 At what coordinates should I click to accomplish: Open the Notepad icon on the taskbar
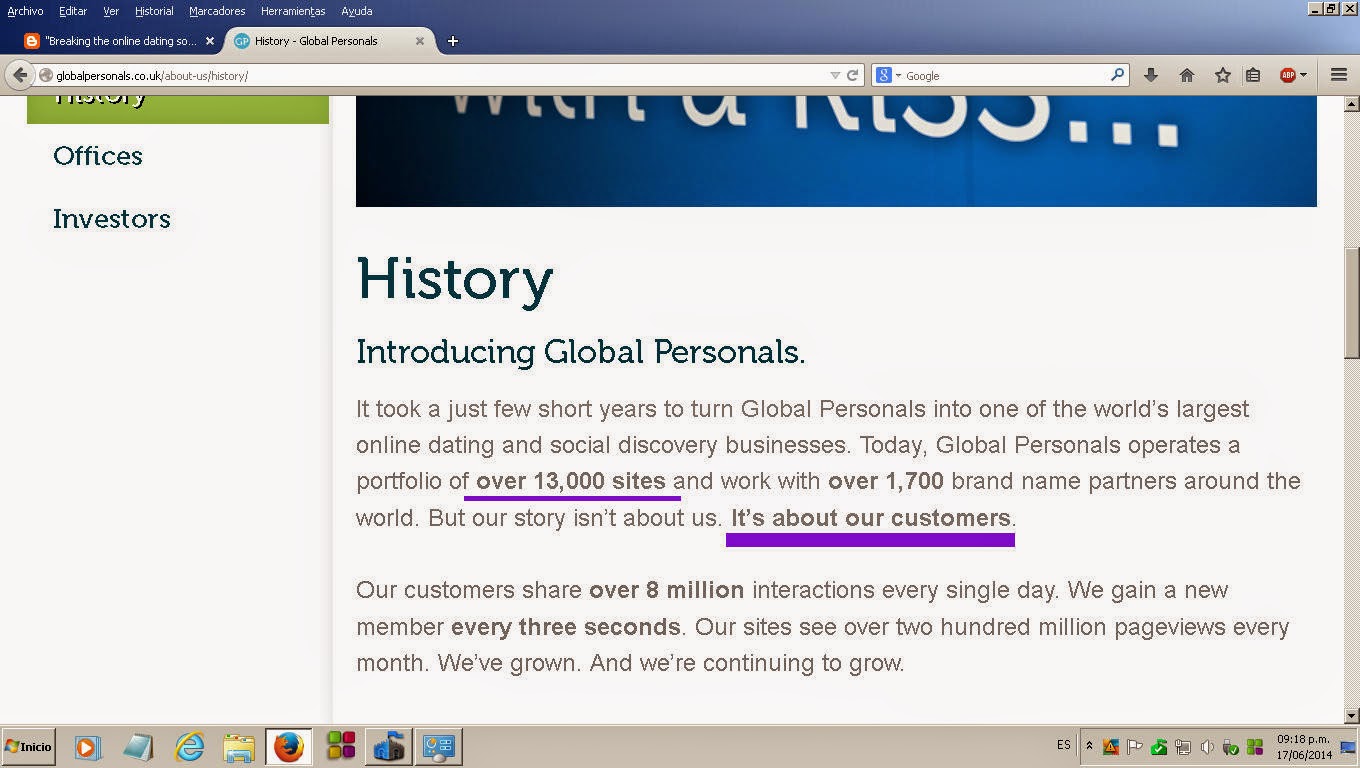click(138, 747)
